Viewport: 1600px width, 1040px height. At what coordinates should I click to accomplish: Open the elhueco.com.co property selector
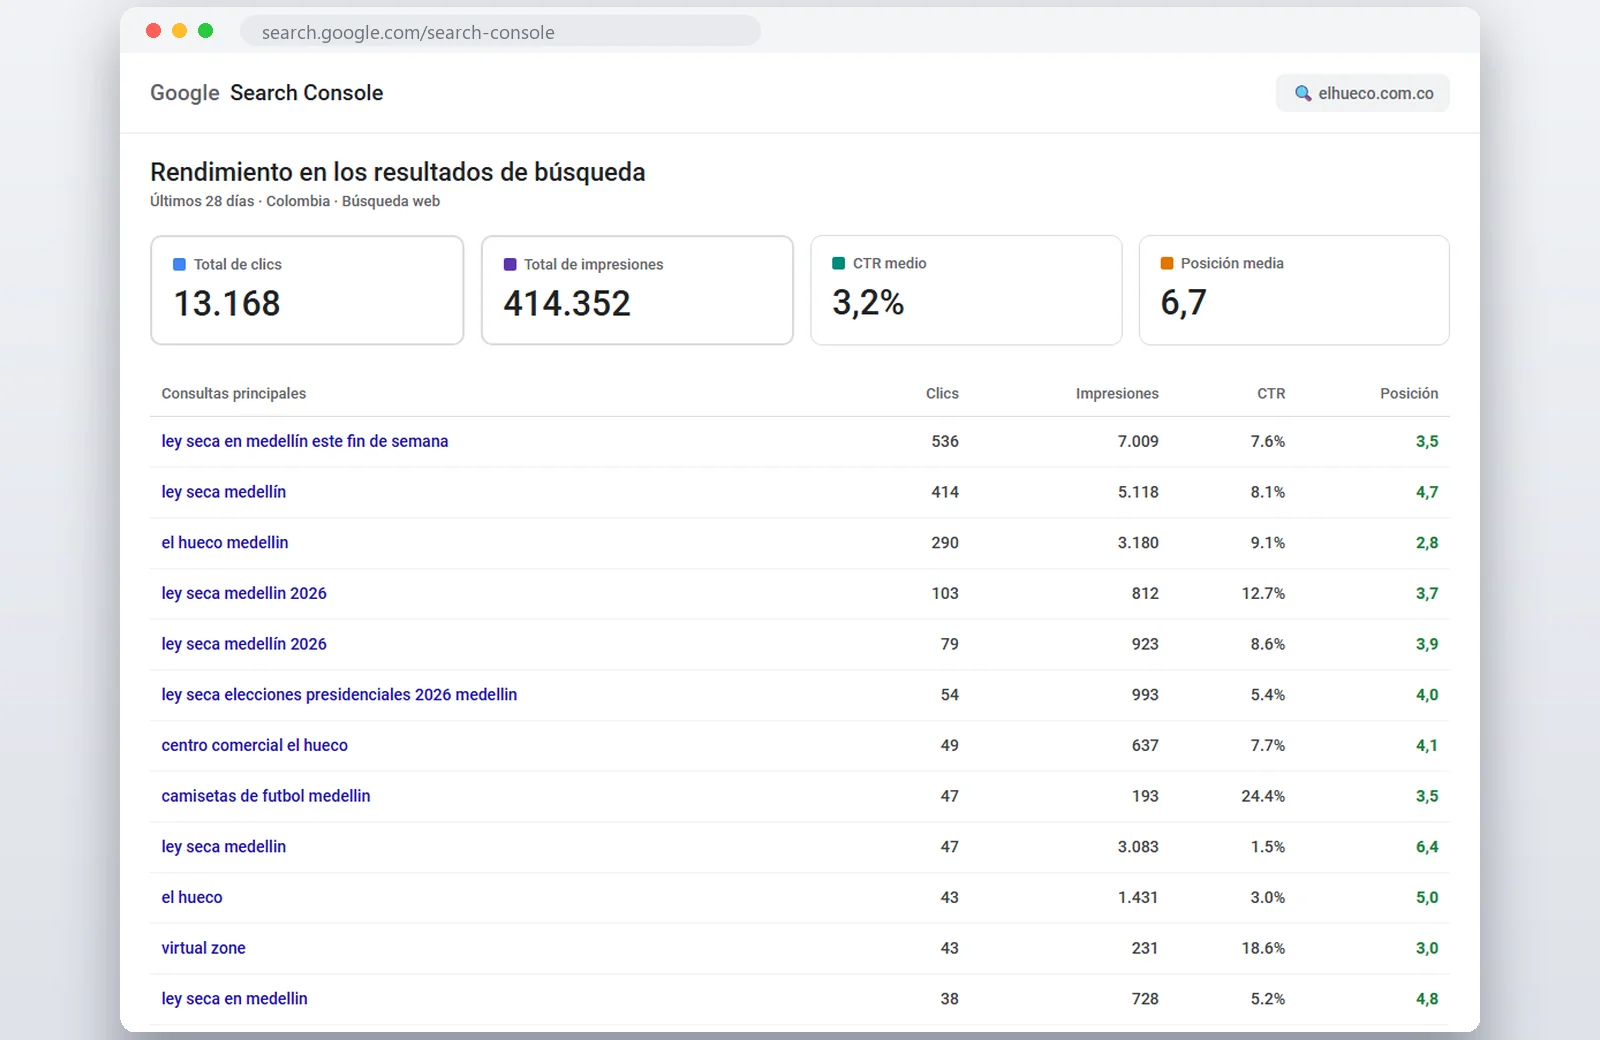[1362, 93]
